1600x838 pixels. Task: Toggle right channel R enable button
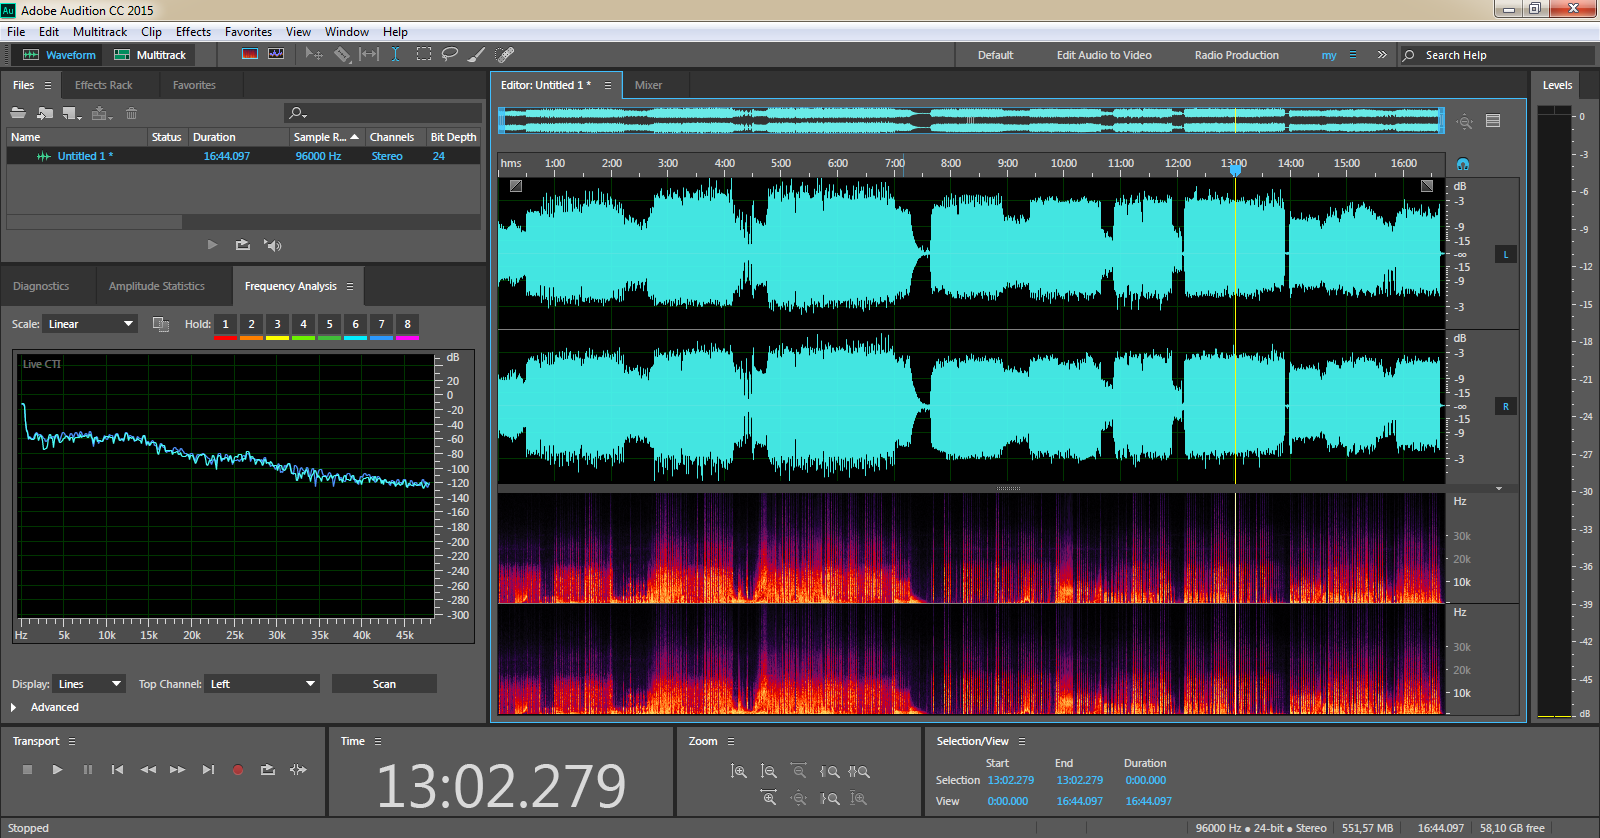coord(1505,406)
